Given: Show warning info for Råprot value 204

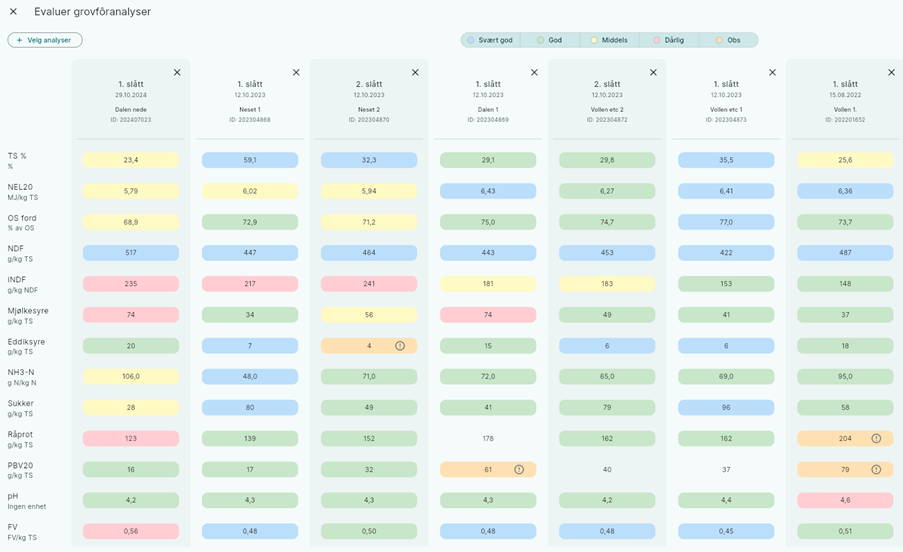Looking at the screenshot, I should pos(876,438).
